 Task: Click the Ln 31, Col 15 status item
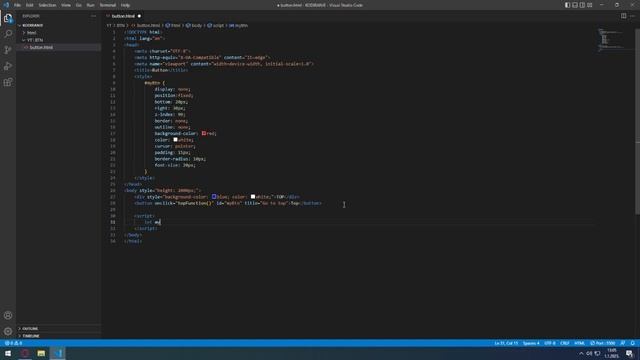[x=506, y=343]
